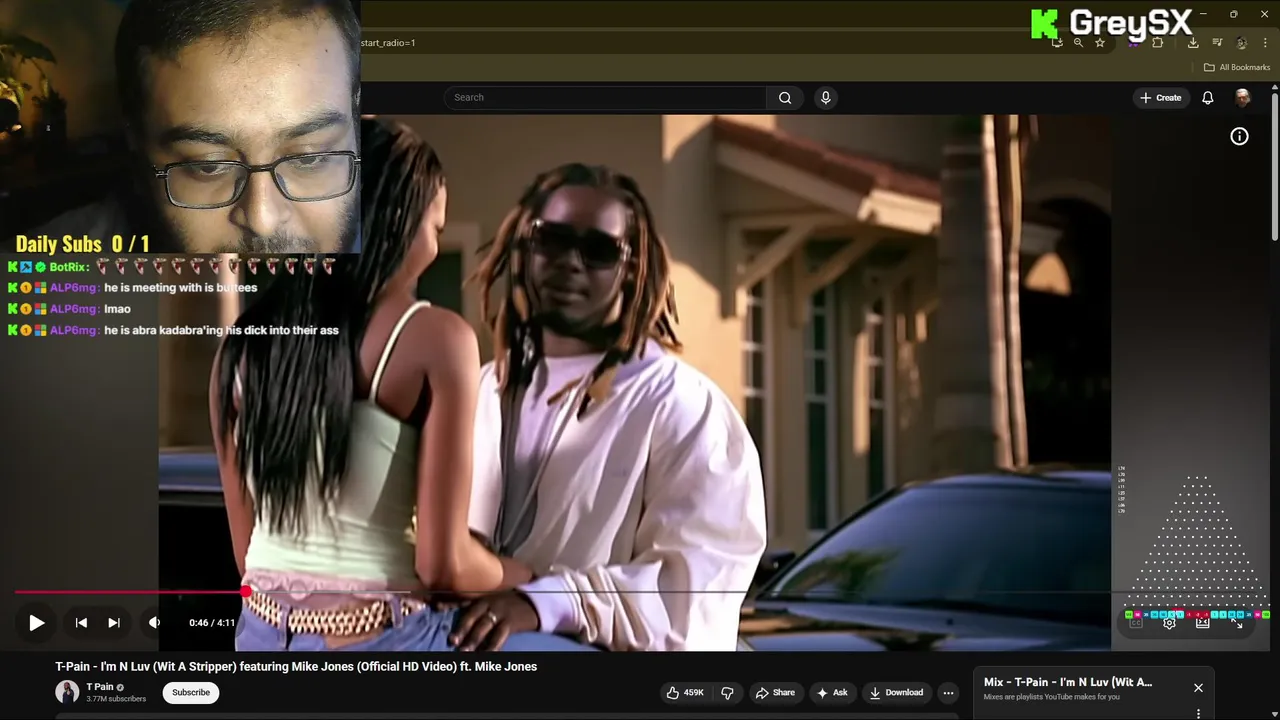Open the Mix playlist options menu
Viewport: 1280px width, 720px height.
(1198, 714)
